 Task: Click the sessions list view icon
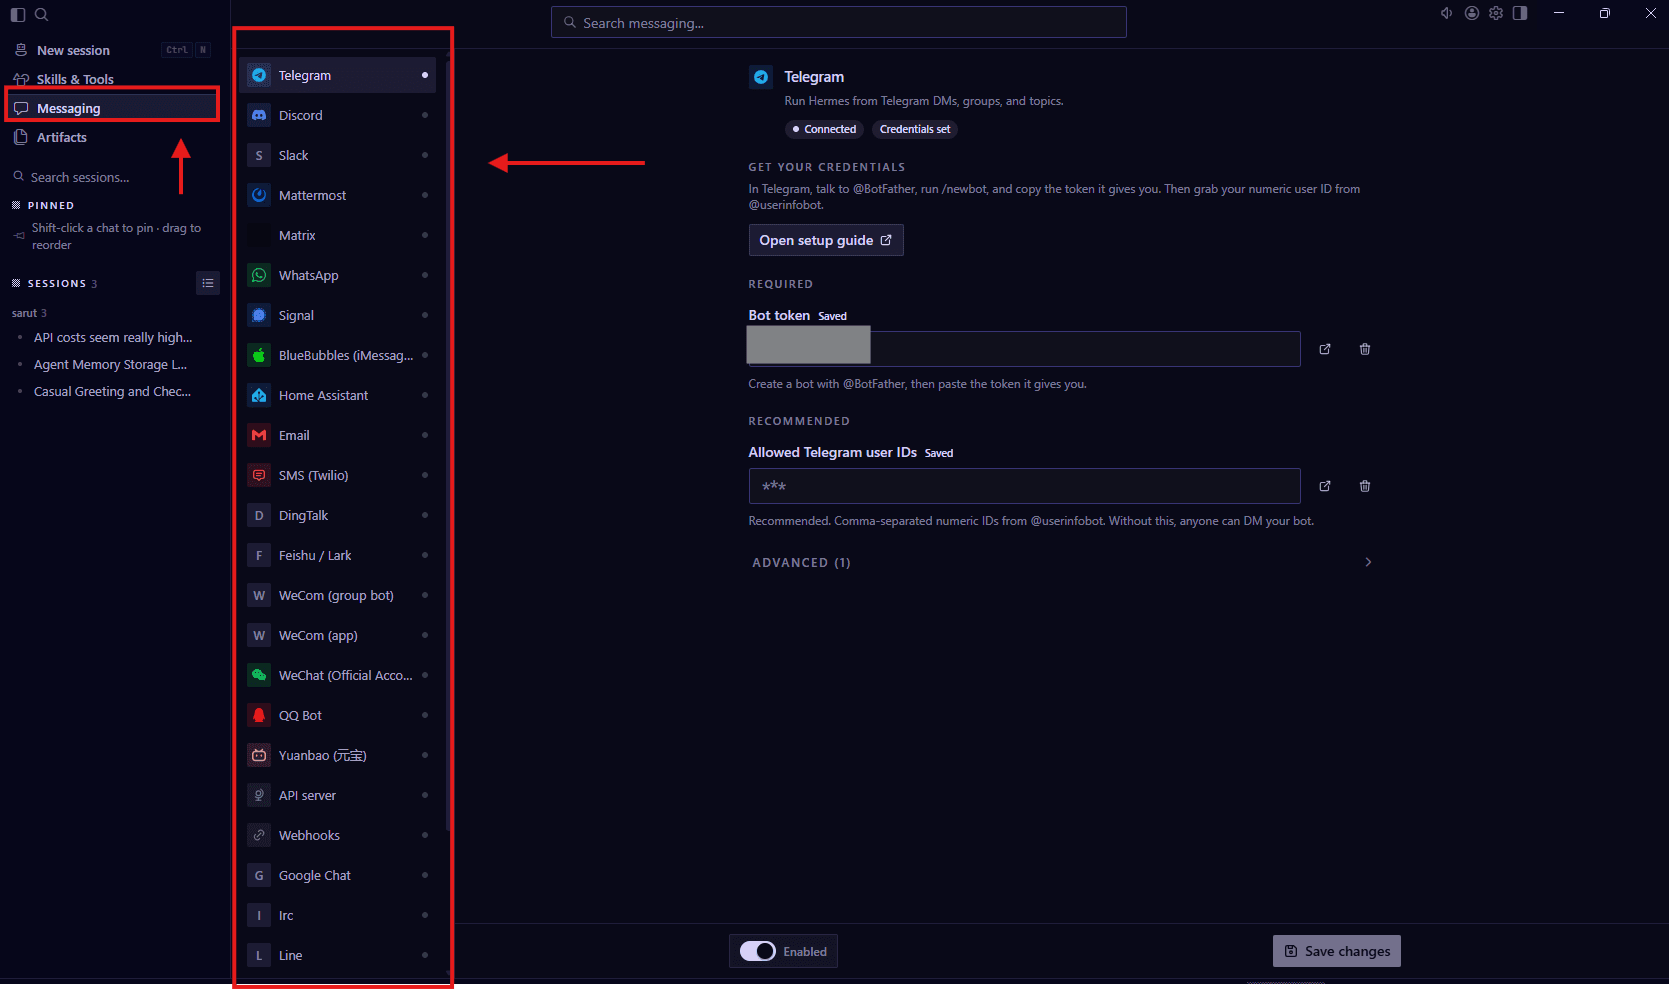(x=208, y=283)
